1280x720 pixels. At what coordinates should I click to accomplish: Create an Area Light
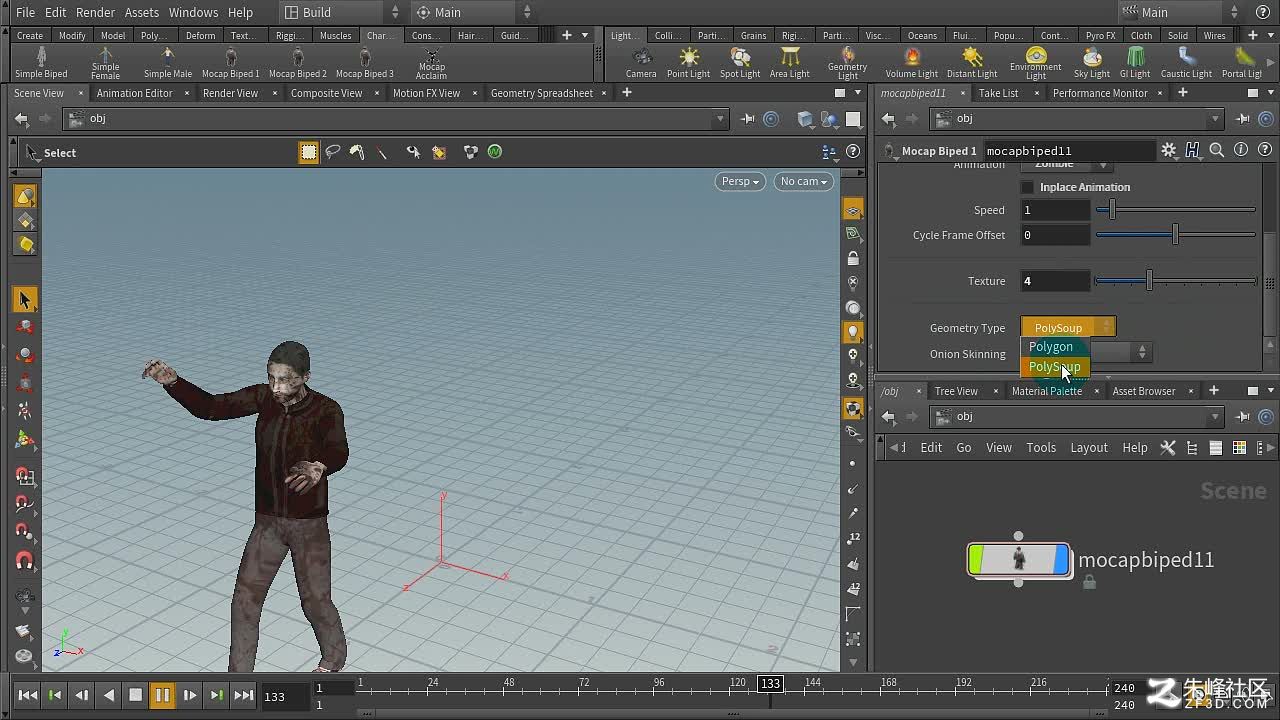789,62
